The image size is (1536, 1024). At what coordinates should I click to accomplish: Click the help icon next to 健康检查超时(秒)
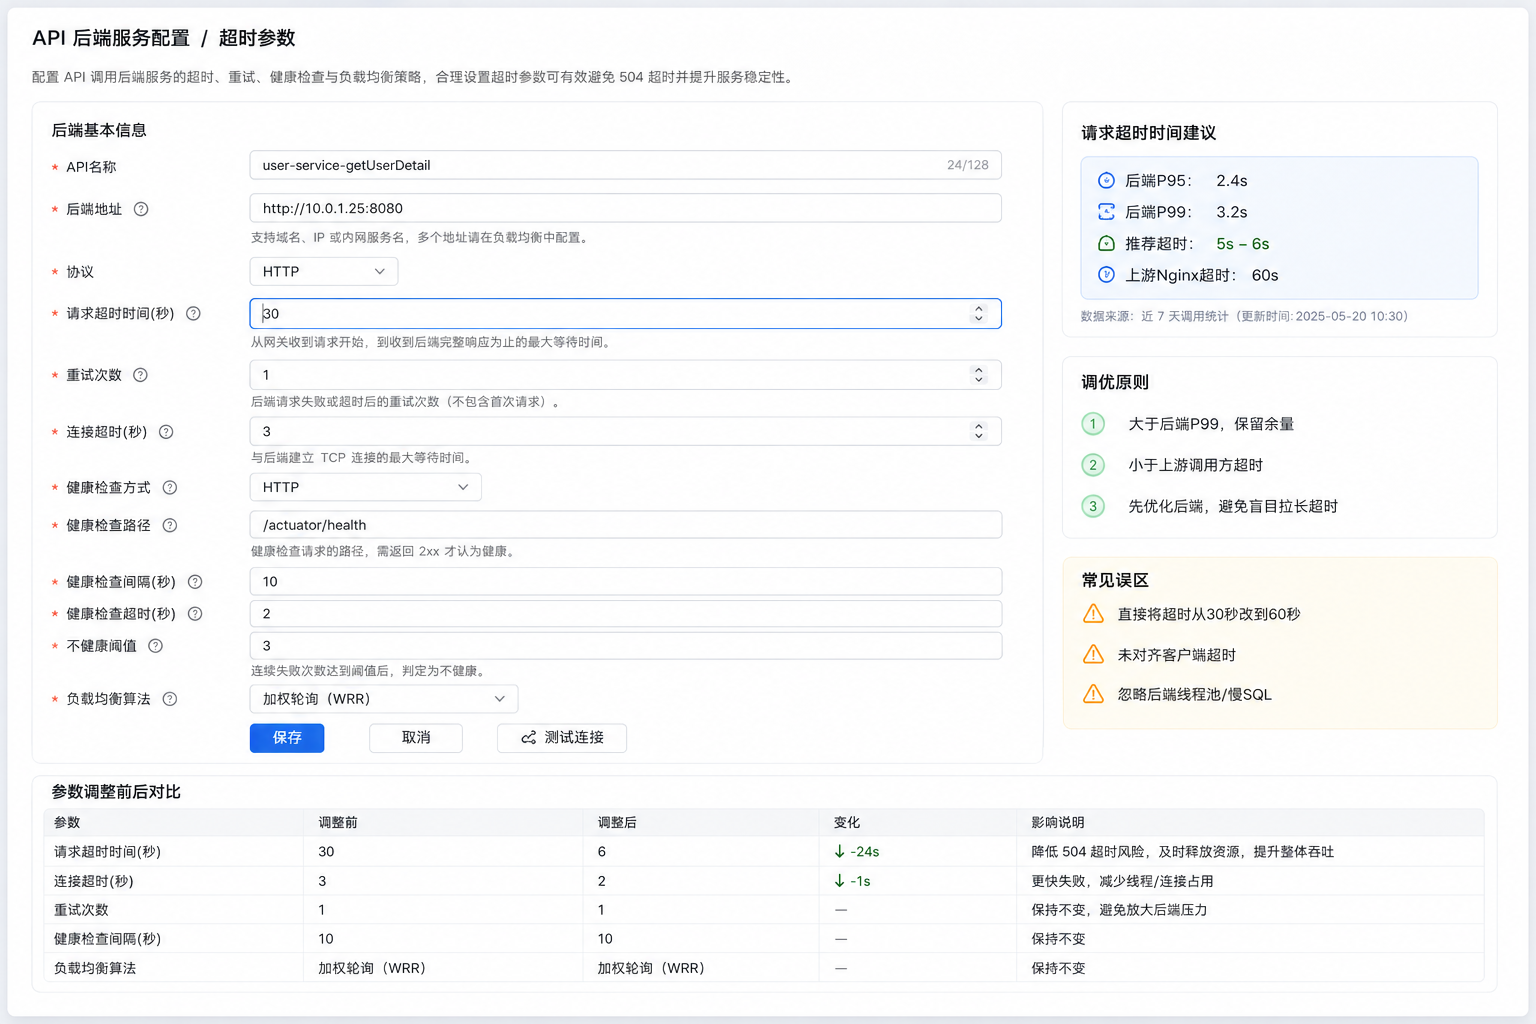pos(195,614)
